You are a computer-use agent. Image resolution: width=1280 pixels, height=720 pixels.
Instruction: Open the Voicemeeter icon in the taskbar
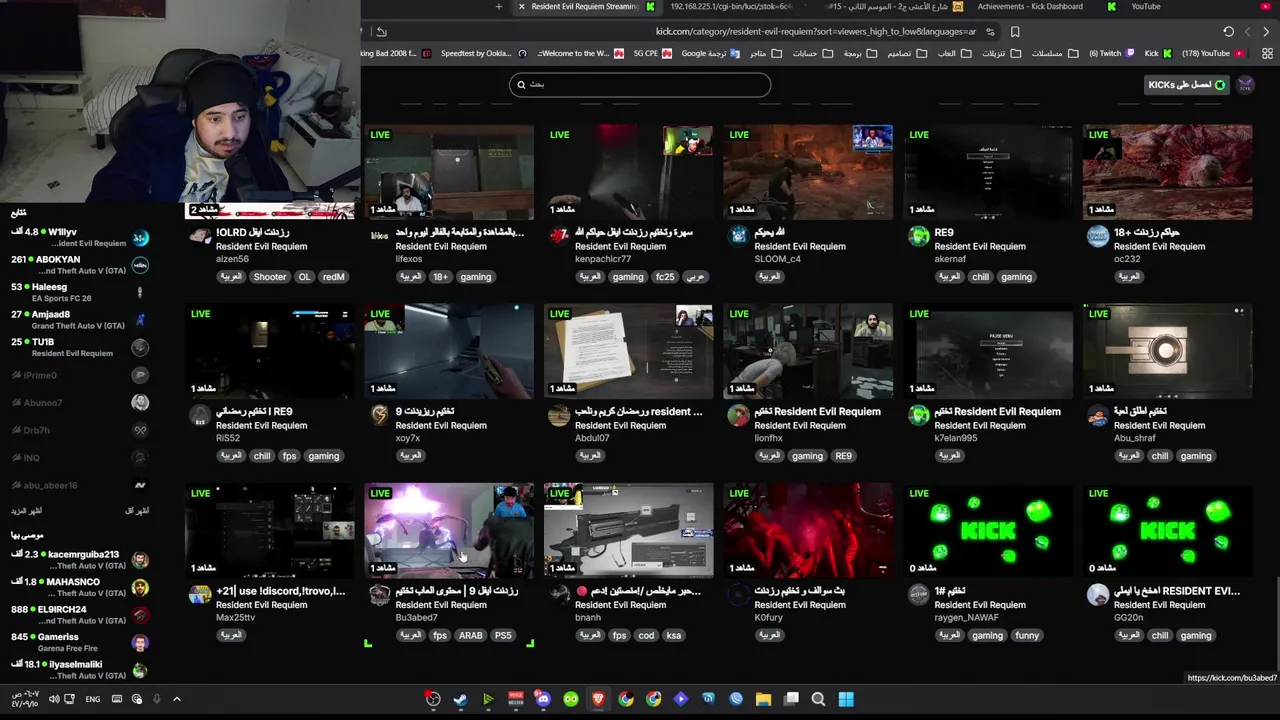point(515,699)
